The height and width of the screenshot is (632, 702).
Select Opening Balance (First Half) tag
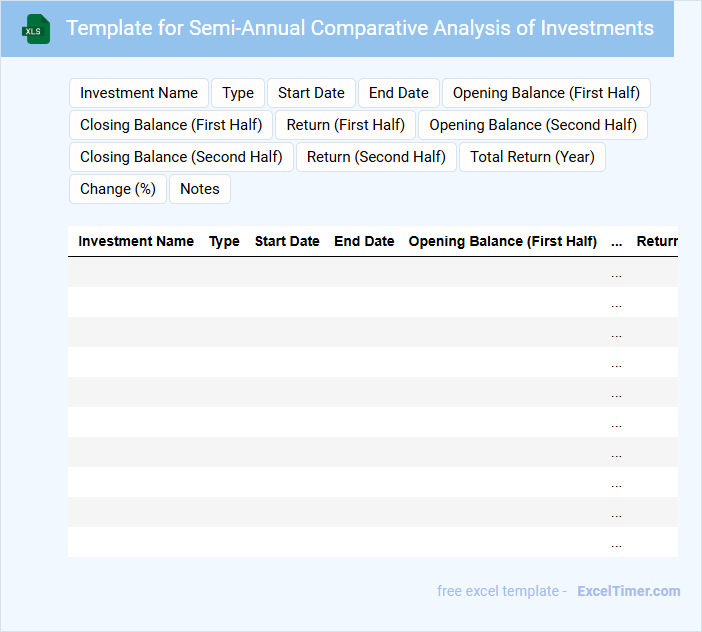(546, 93)
